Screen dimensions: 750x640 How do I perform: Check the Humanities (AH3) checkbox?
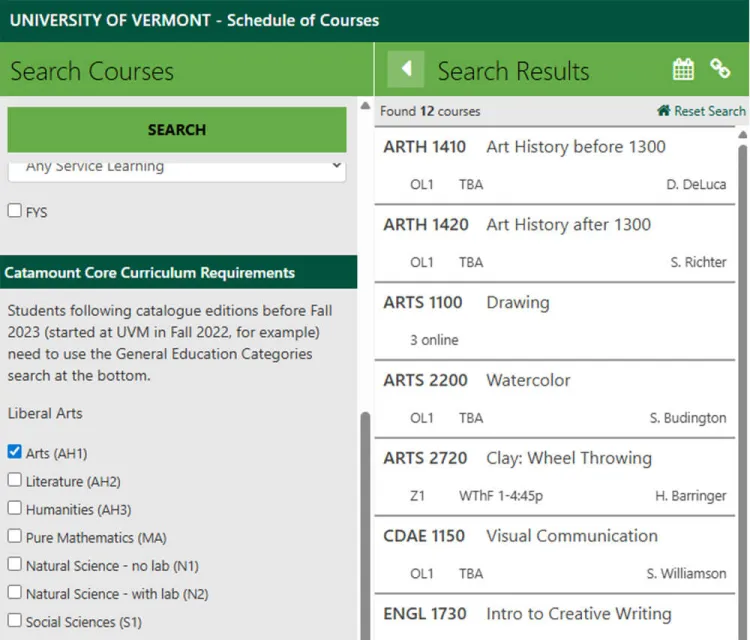[x=15, y=508]
